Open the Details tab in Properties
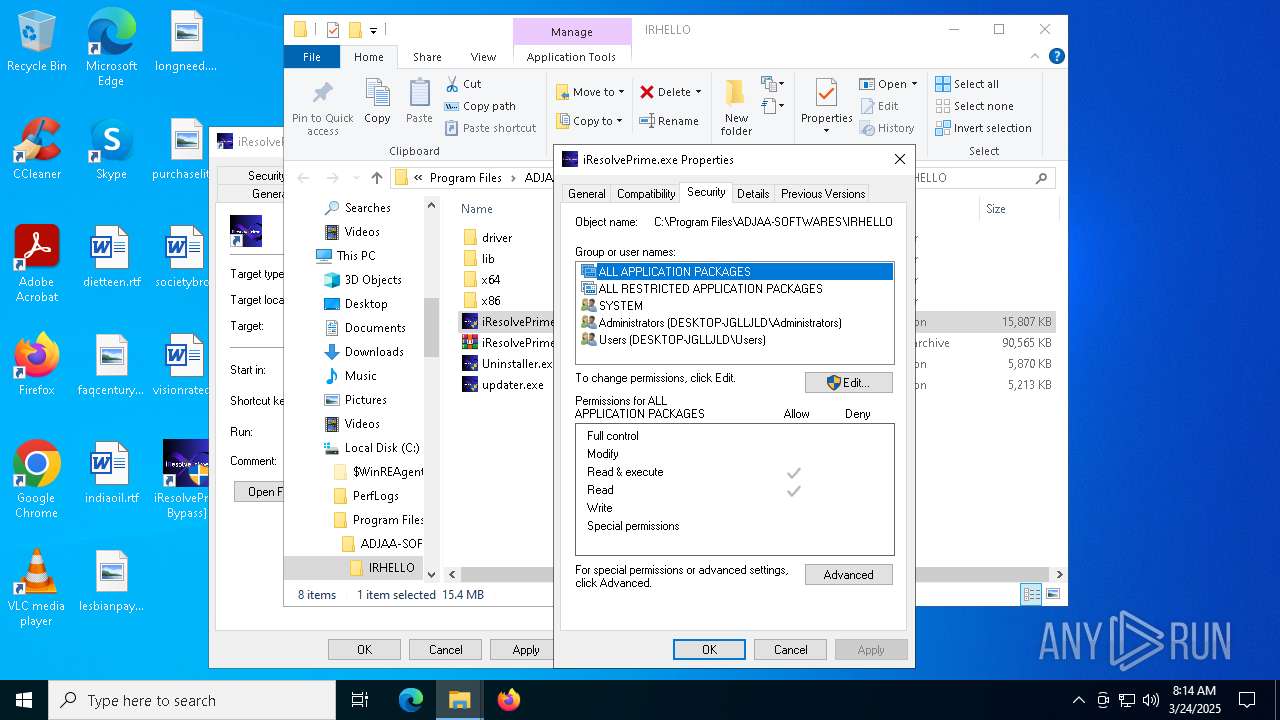The width and height of the screenshot is (1280, 720). tap(753, 194)
